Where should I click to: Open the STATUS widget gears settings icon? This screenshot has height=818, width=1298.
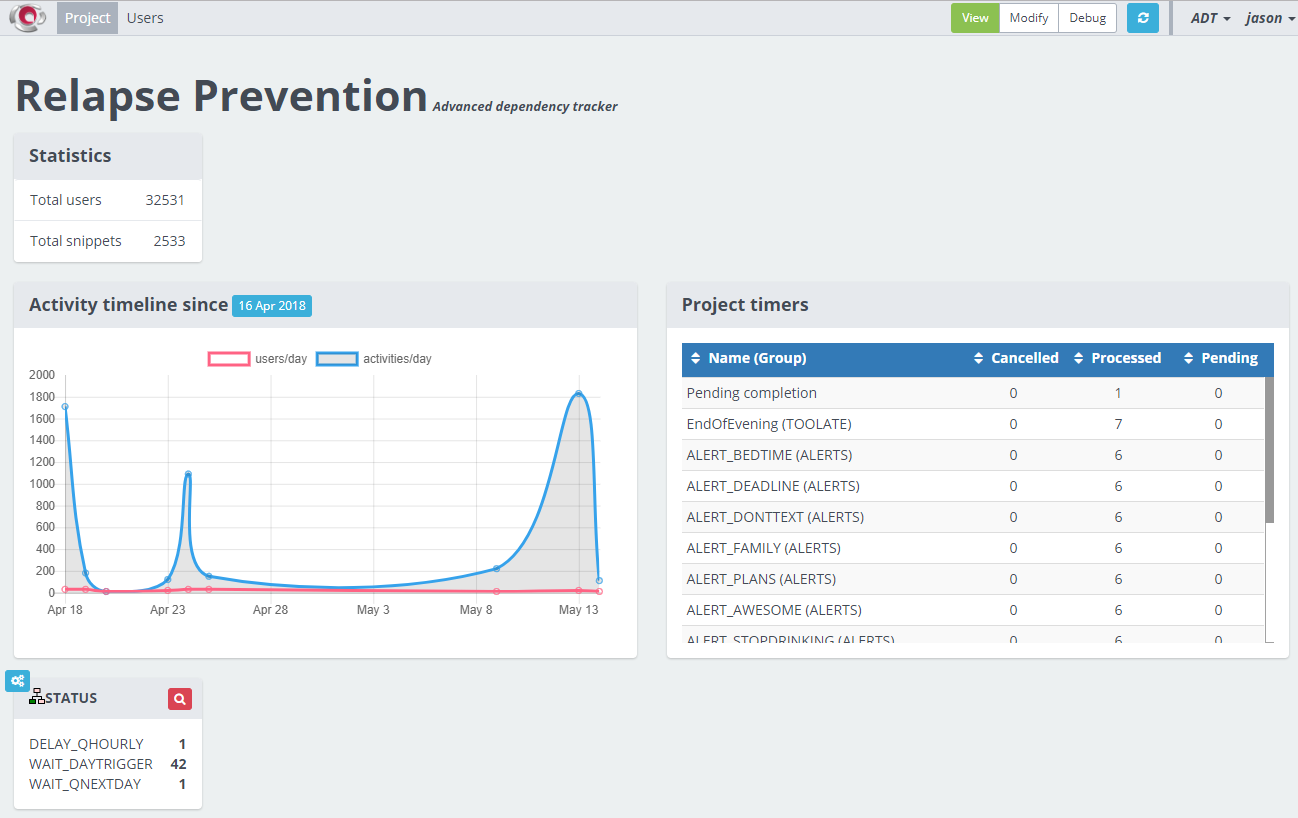[17, 681]
